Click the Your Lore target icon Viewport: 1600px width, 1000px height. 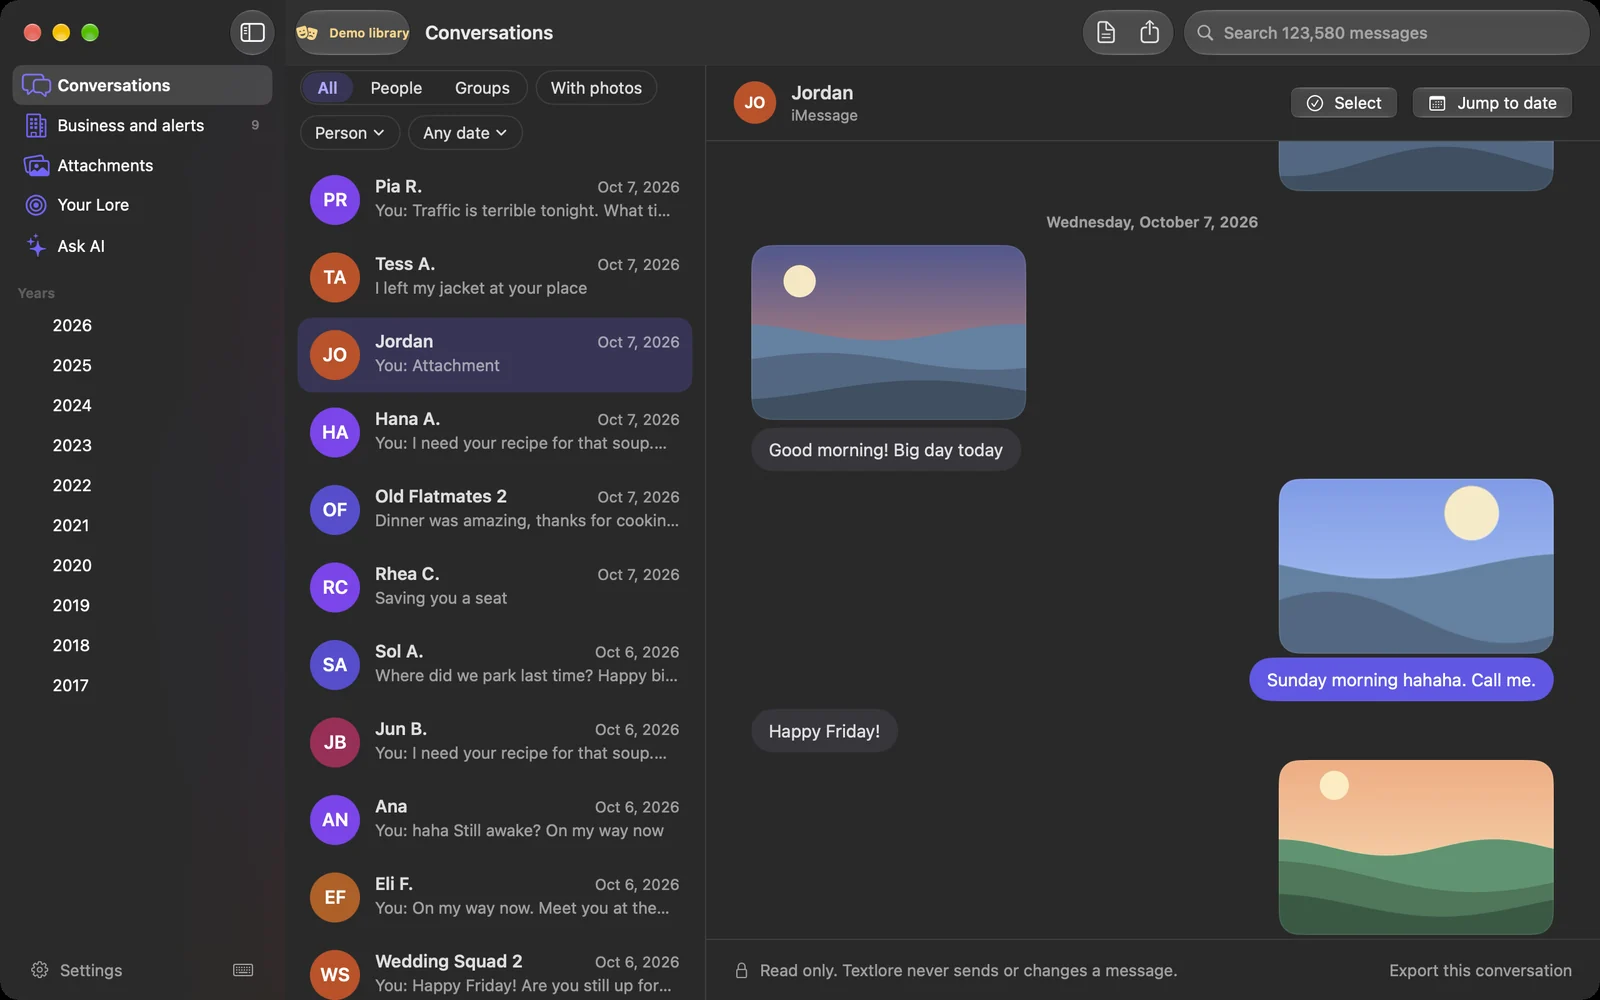pyautogui.click(x=36, y=205)
